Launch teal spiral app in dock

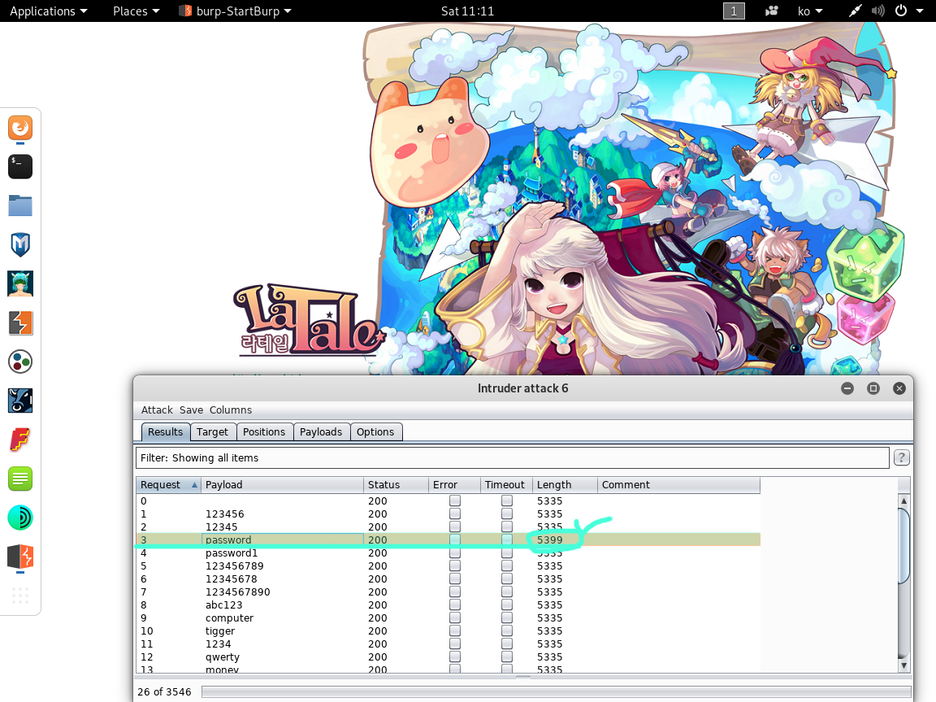click(x=20, y=518)
